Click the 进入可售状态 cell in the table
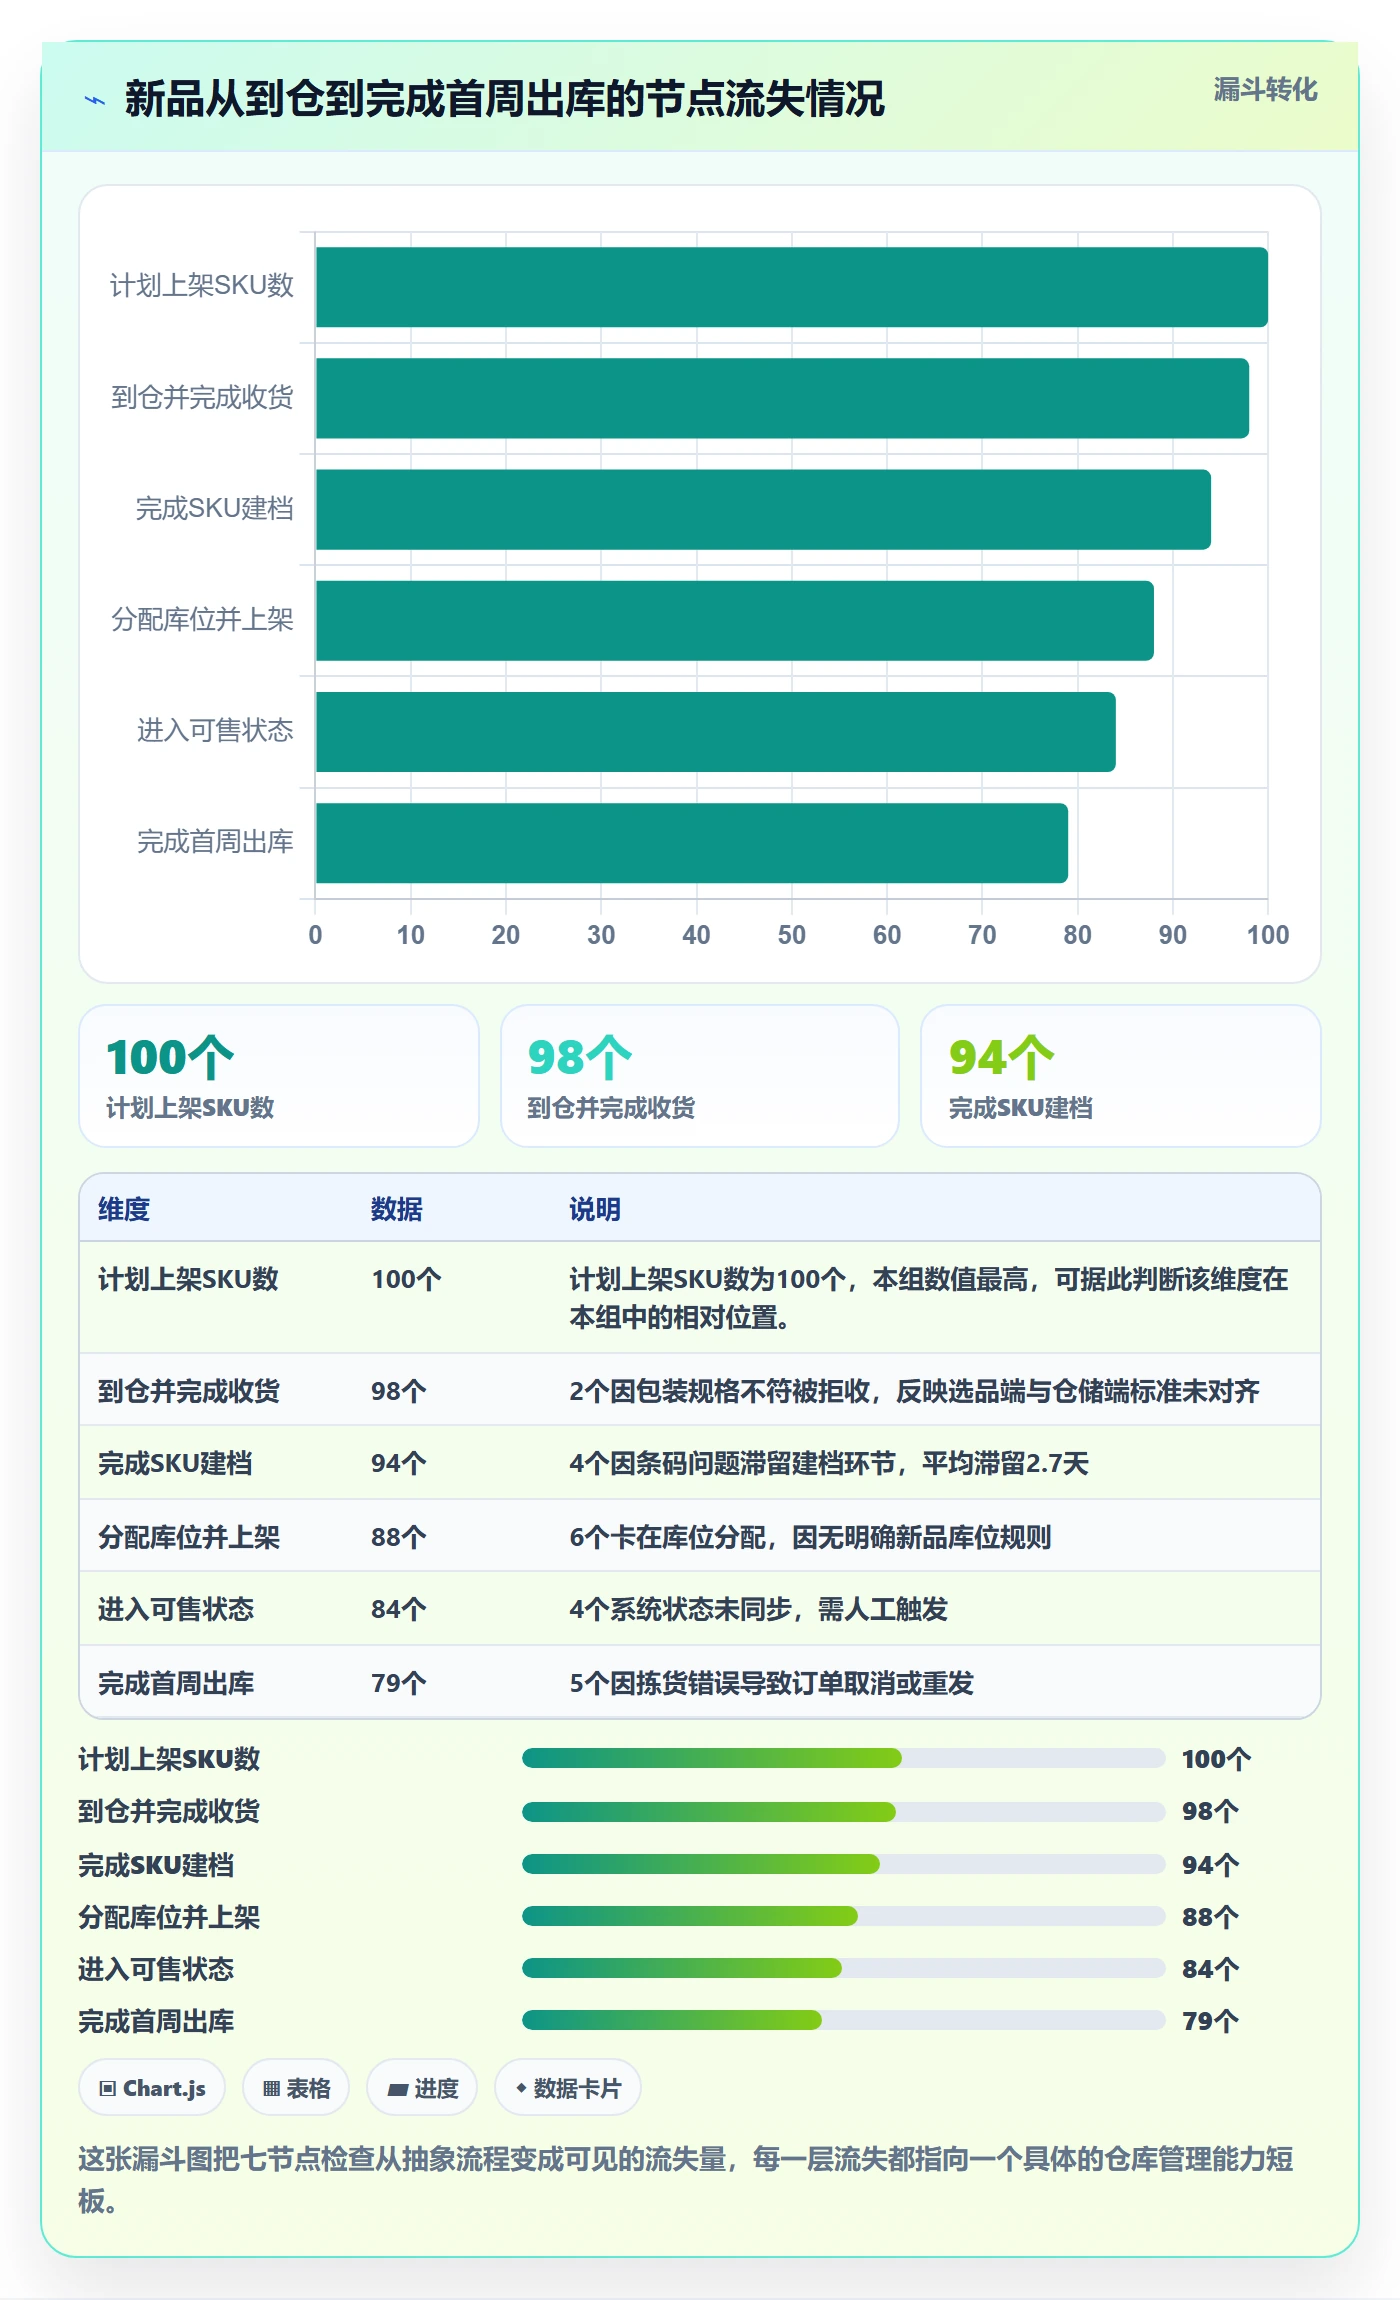The image size is (1400, 2300). click(x=176, y=1609)
